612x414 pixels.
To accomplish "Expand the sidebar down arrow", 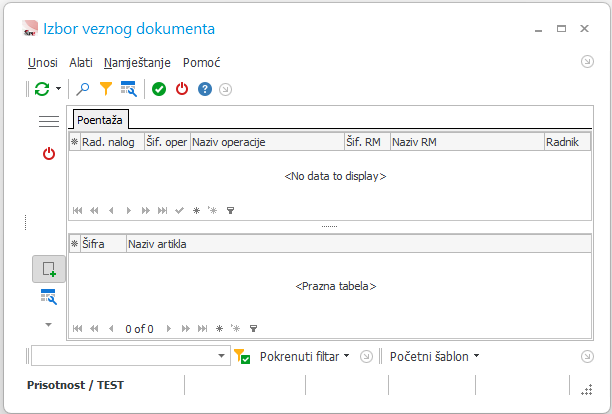I will 48,325.
